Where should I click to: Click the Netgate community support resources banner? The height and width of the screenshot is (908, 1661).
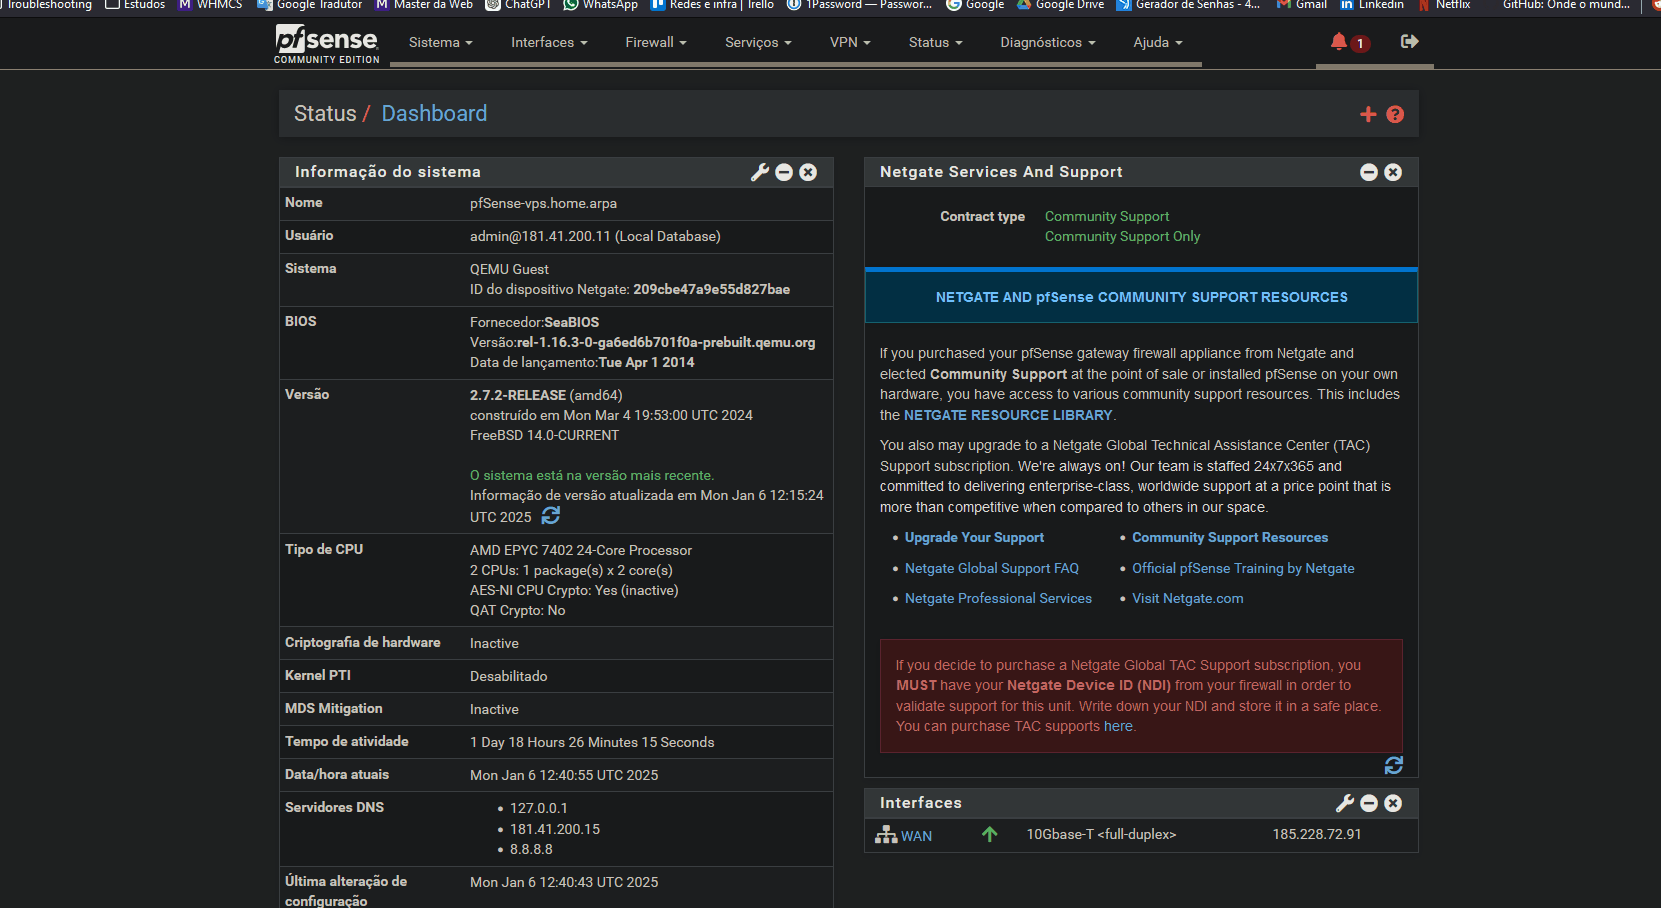[x=1141, y=297]
